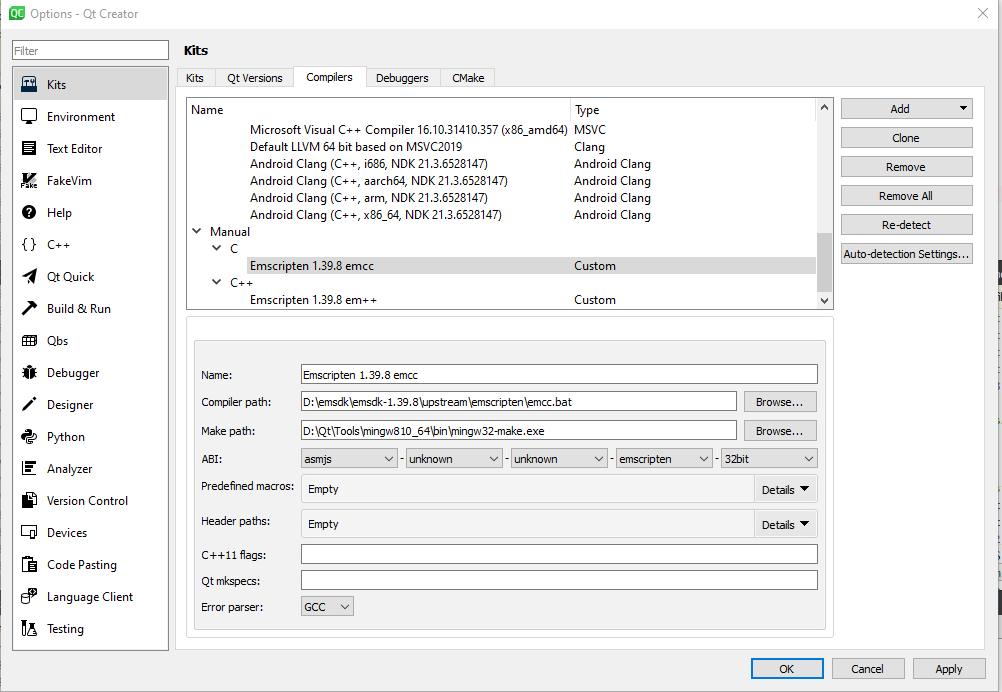Image resolution: width=1002 pixels, height=692 pixels.
Task: Switch to the Qt Versions tab
Action: (x=256, y=77)
